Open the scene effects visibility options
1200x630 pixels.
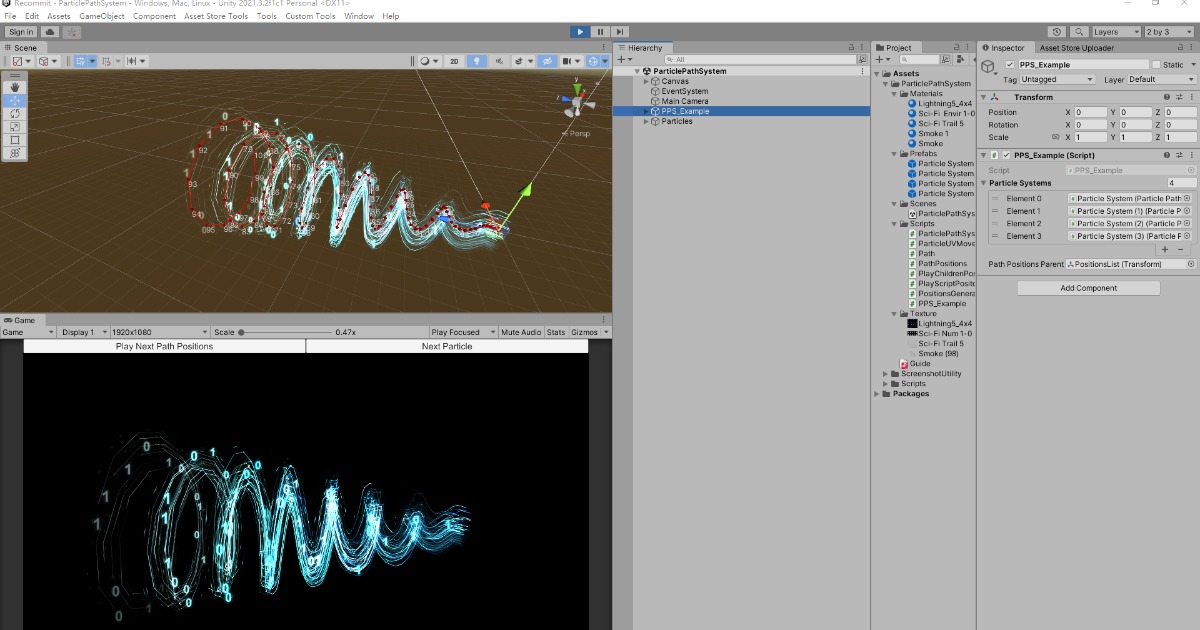click(x=530, y=62)
